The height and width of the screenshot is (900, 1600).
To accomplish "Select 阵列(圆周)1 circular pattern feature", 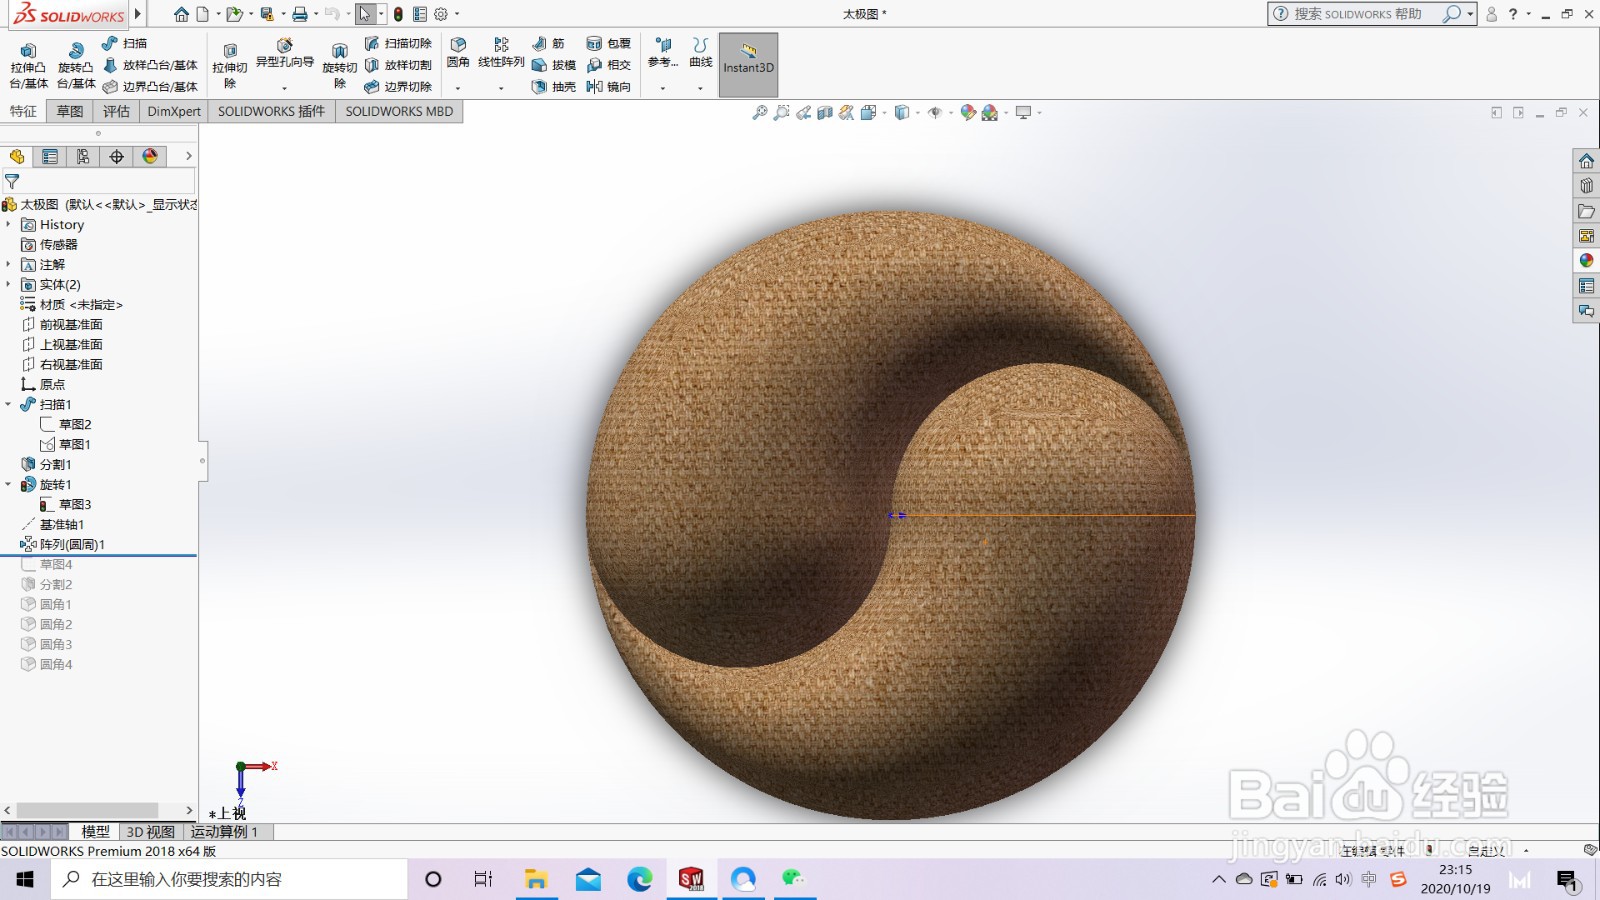I will 63,545.
